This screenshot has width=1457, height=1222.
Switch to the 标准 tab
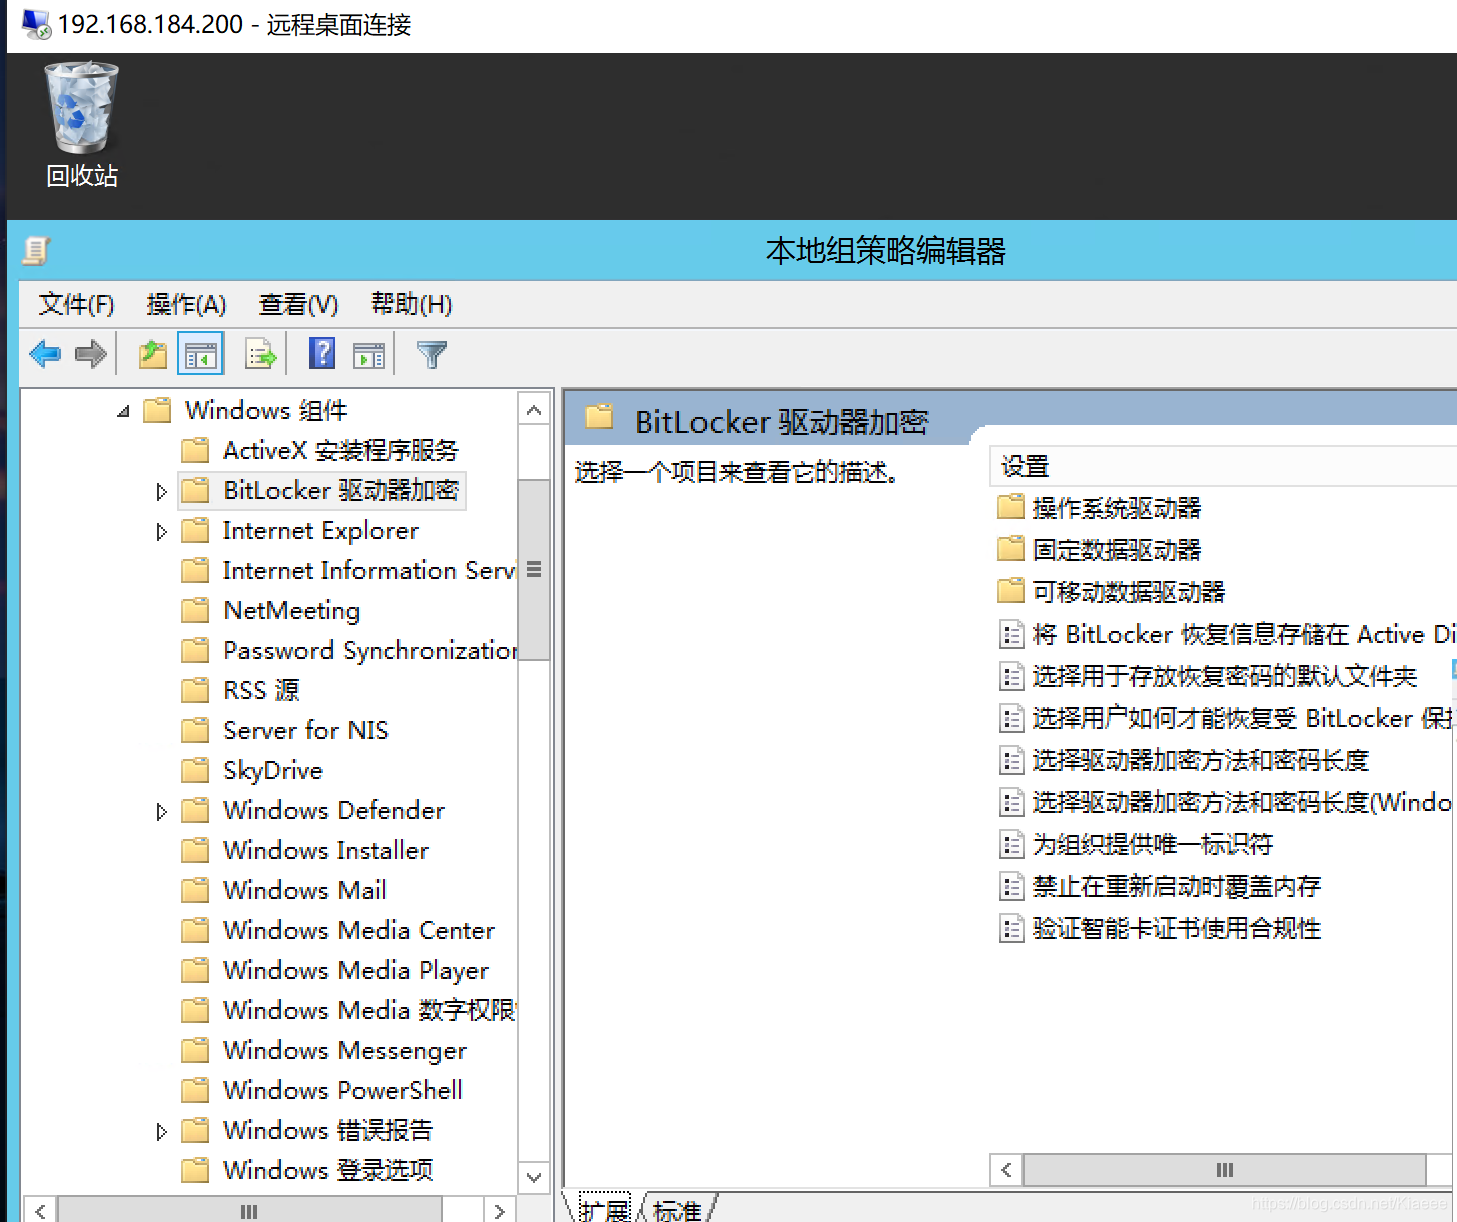tap(677, 1209)
